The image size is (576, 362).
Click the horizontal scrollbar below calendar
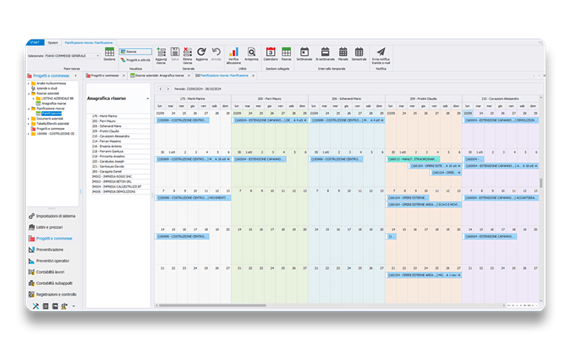click(212, 305)
